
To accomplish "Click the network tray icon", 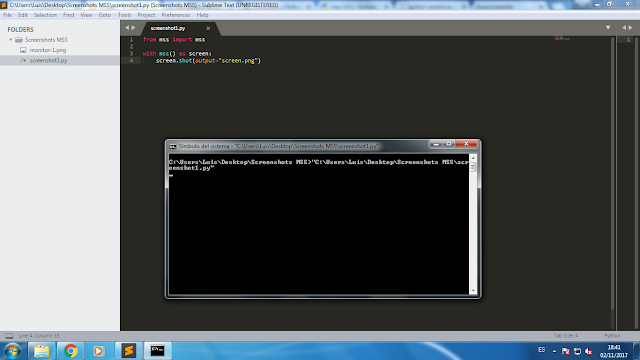I will (577, 351).
